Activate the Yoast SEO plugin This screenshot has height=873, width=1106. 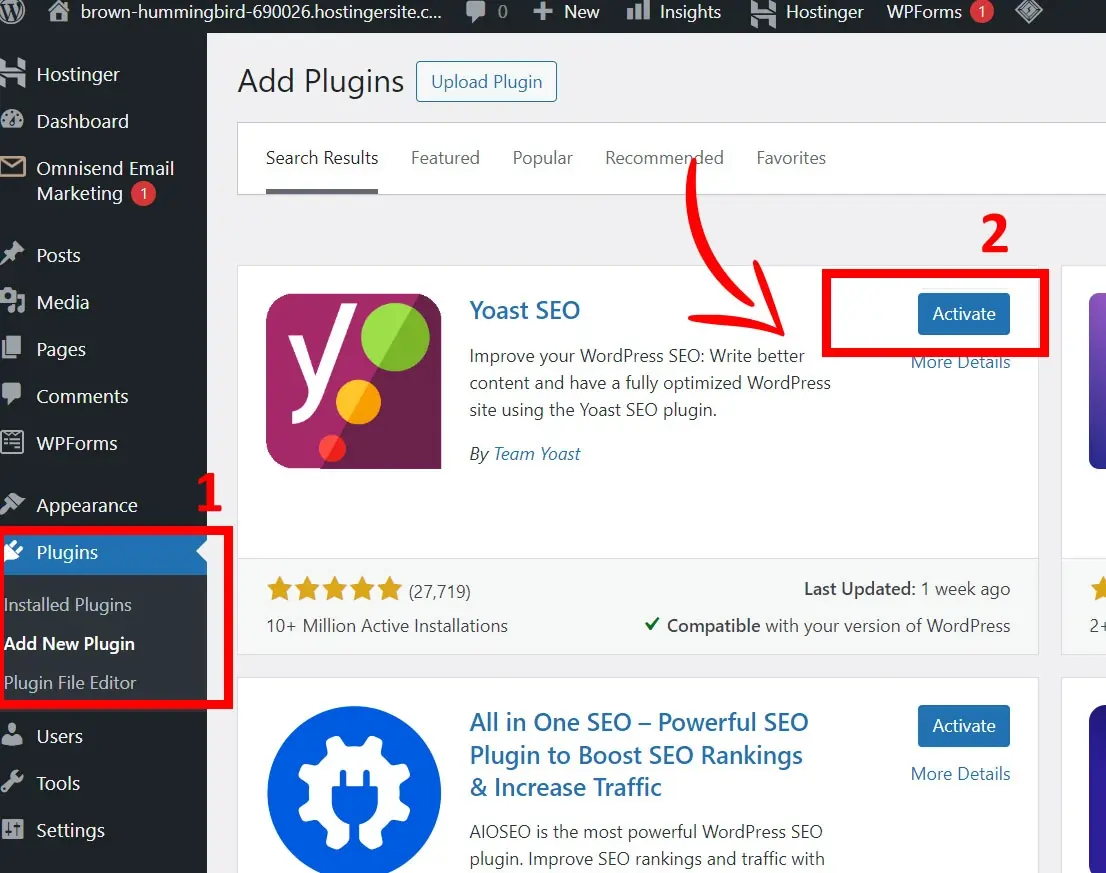coord(963,313)
